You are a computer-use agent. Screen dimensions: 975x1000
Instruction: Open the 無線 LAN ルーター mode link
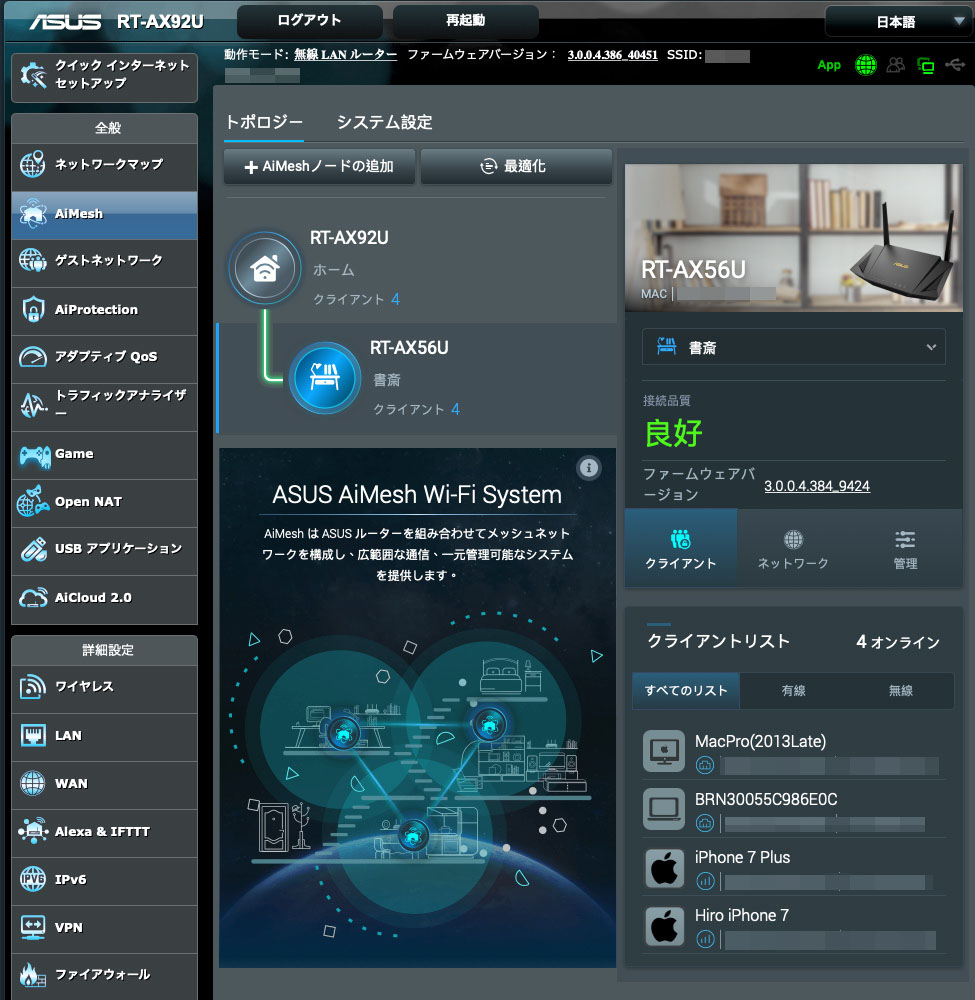pos(346,55)
